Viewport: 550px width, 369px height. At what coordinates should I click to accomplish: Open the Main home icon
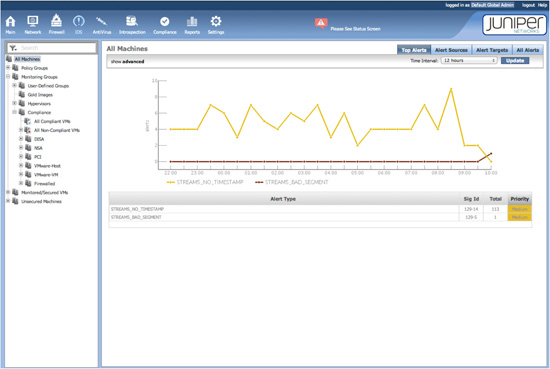point(11,22)
